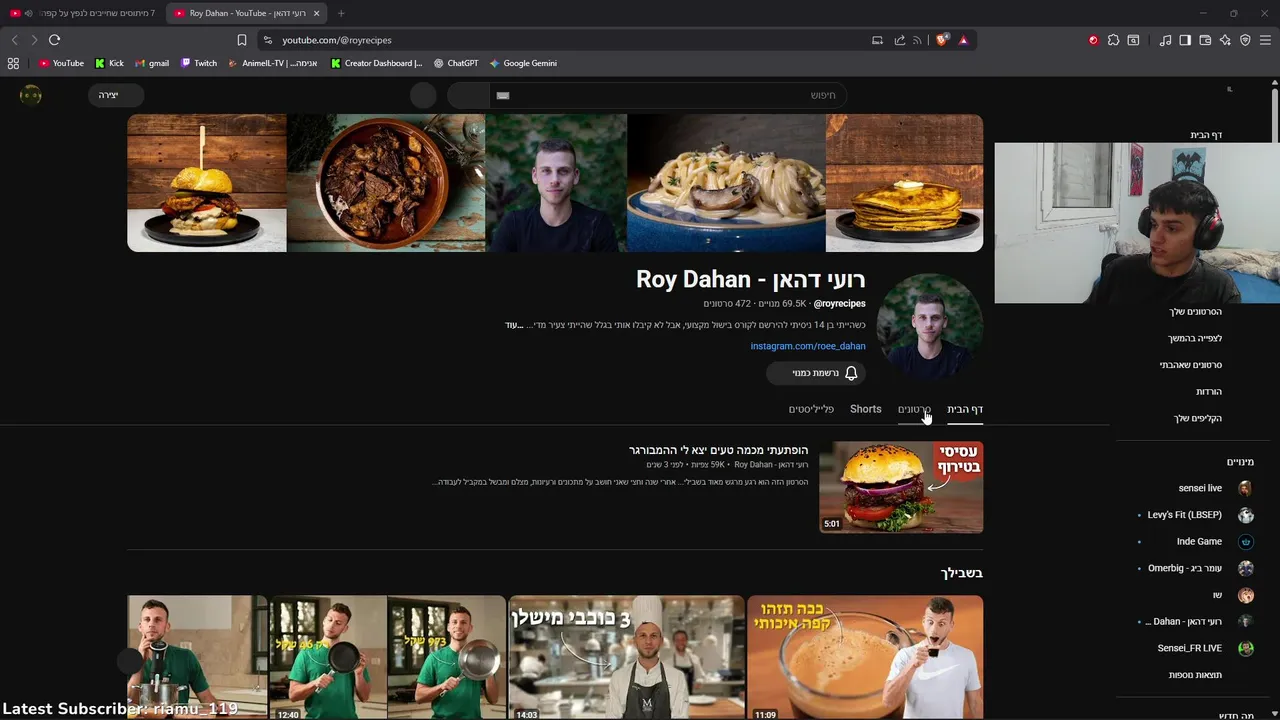
Task: Open the ChatGPT bookmark
Action: 456,63
